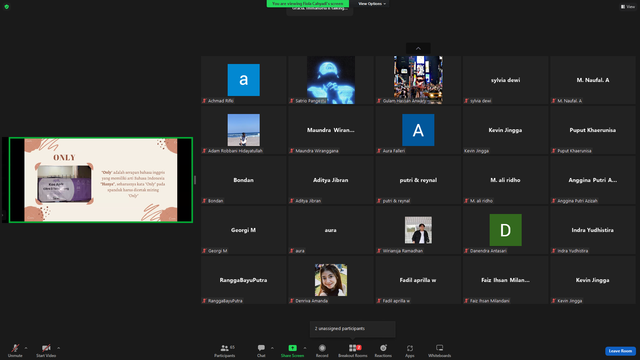Click the Unmute microphone icon
The width and height of the screenshot is (640, 360).
[x=15, y=348]
